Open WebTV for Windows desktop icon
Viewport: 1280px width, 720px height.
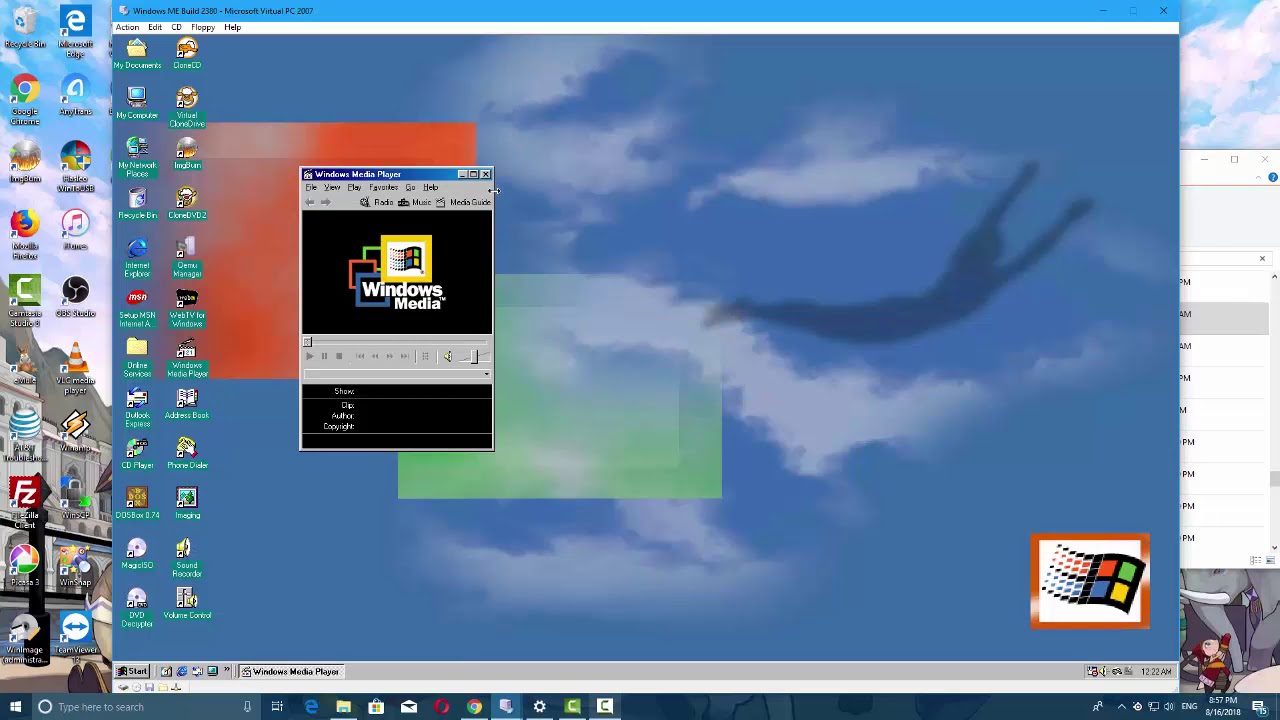(187, 307)
